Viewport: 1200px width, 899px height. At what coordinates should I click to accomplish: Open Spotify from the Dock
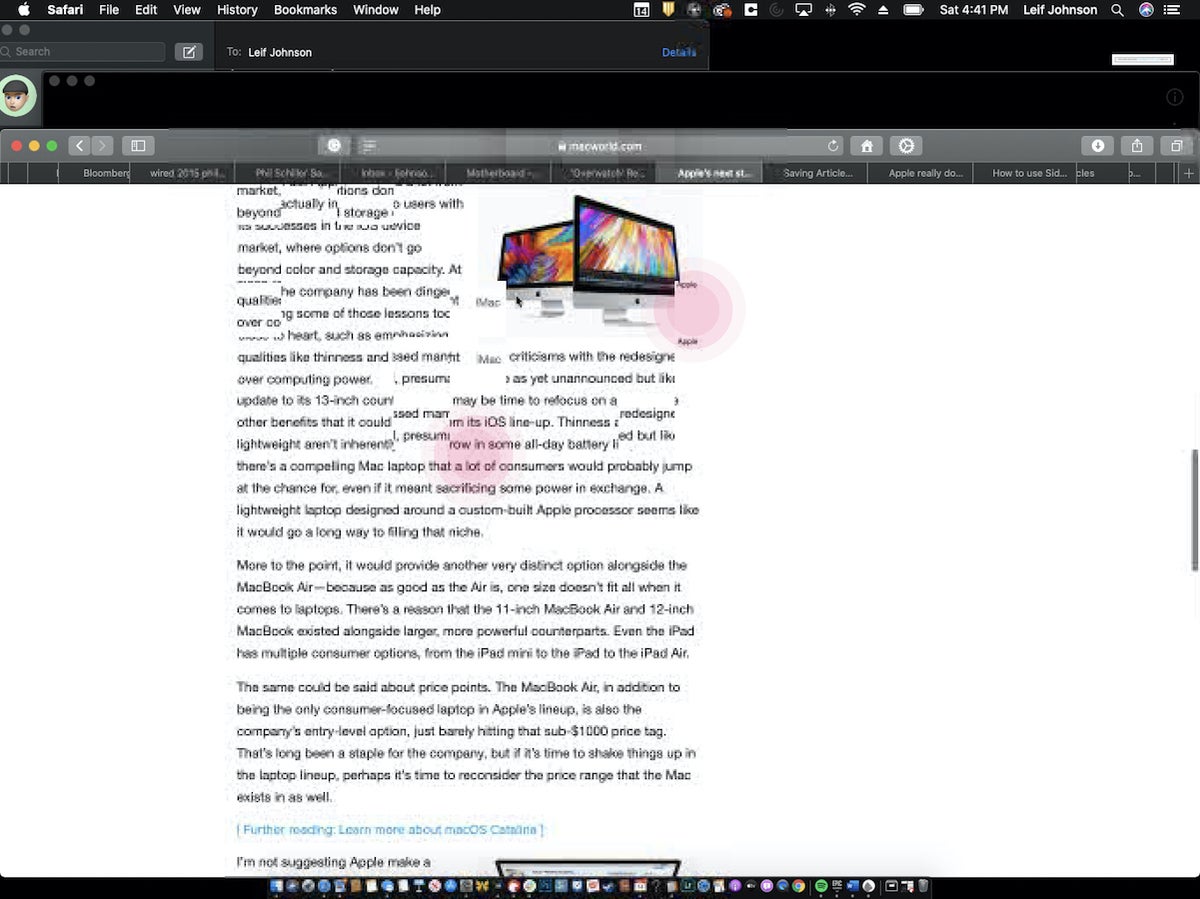coord(822,886)
